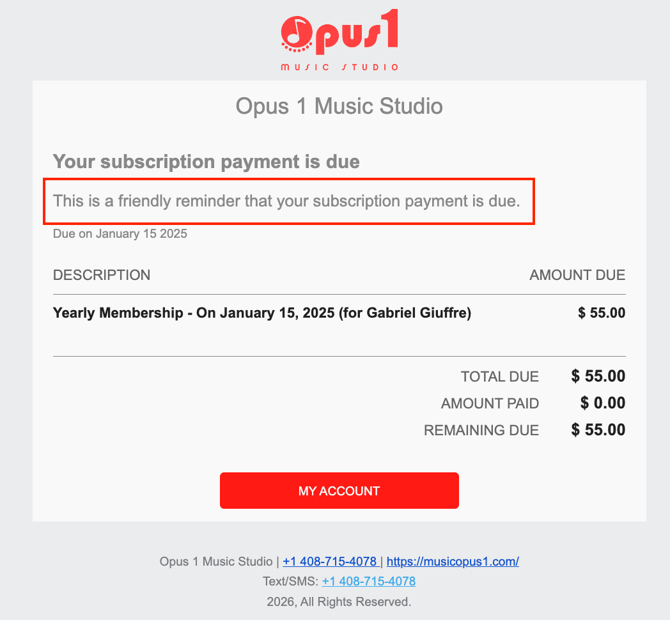Viewport: 670px width, 620px height.
Task: Click the AMOUNT DUE column header
Action: pos(577,275)
